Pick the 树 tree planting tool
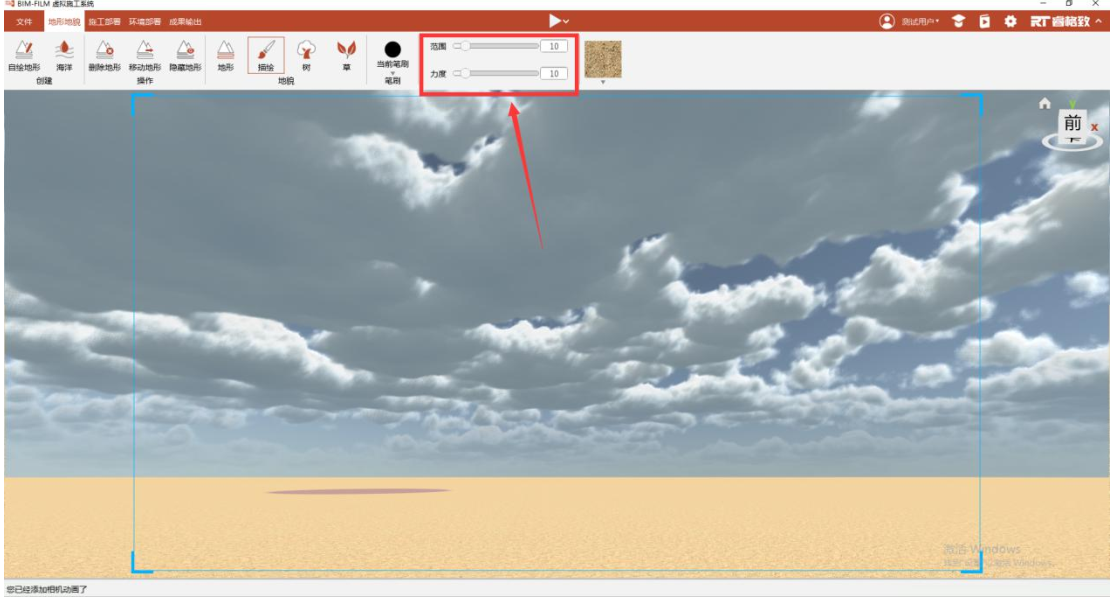 point(306,55)
